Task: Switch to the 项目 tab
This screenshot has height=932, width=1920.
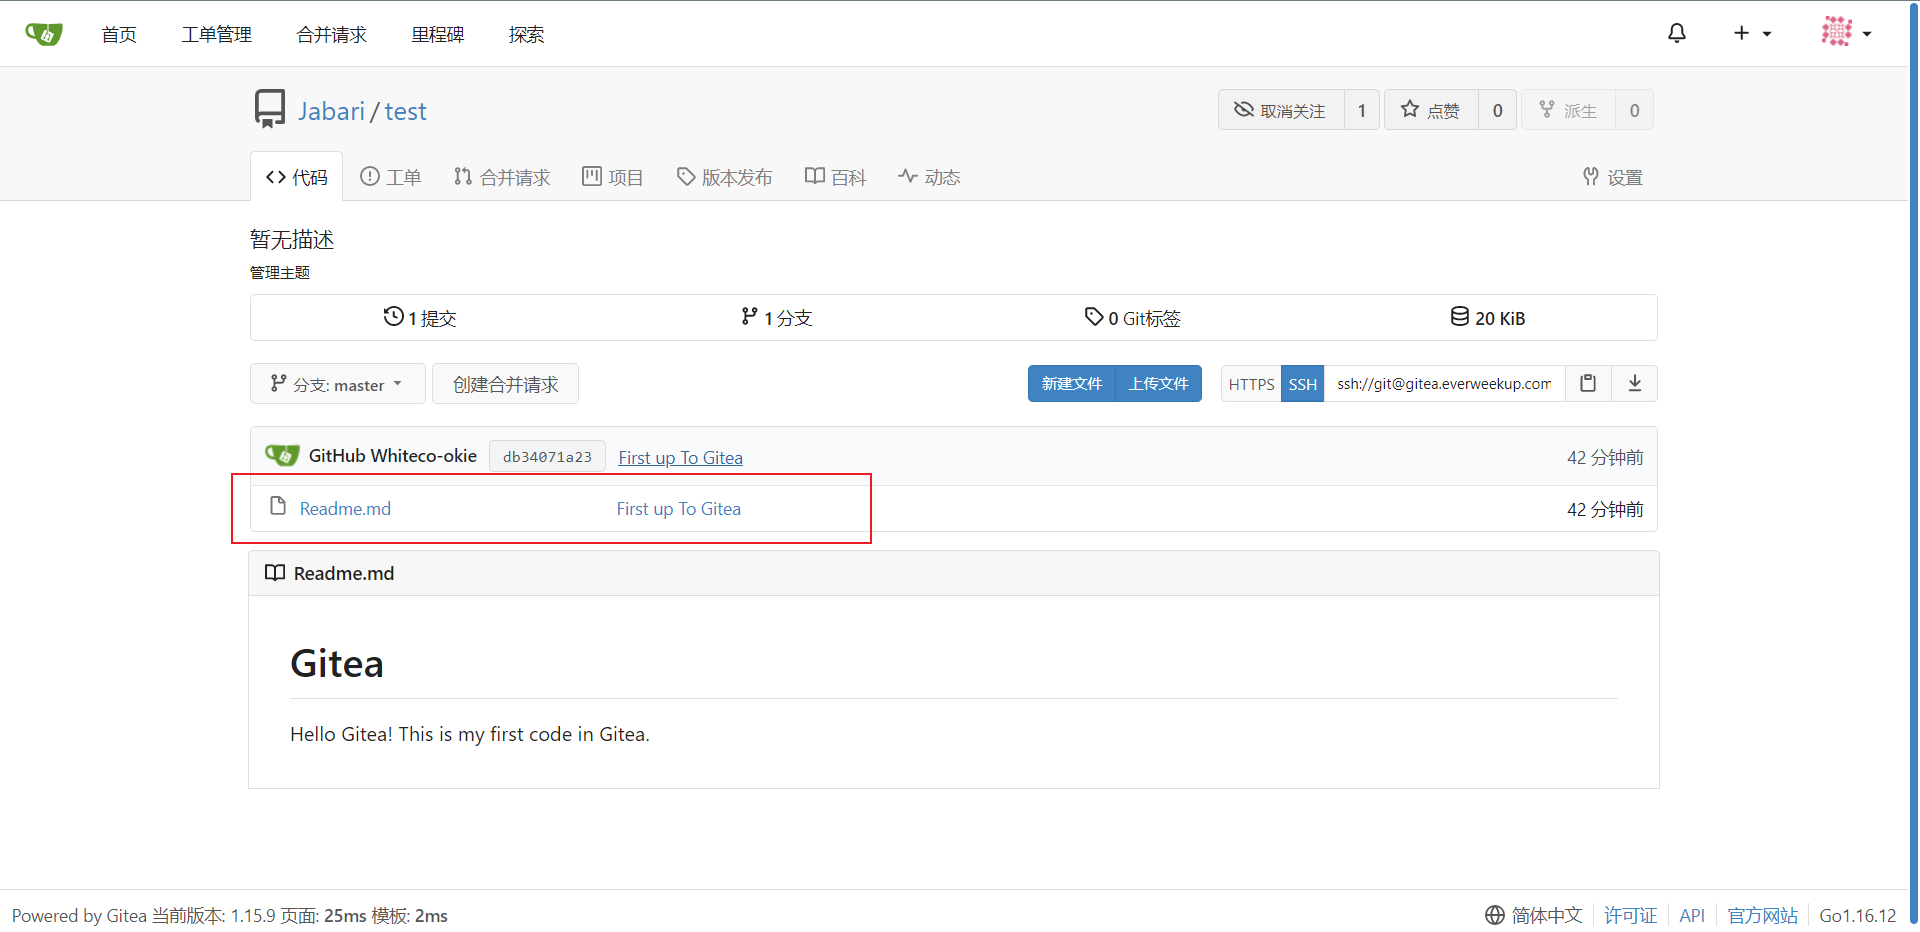Action: pyautogui.click(x=613, y=177)
